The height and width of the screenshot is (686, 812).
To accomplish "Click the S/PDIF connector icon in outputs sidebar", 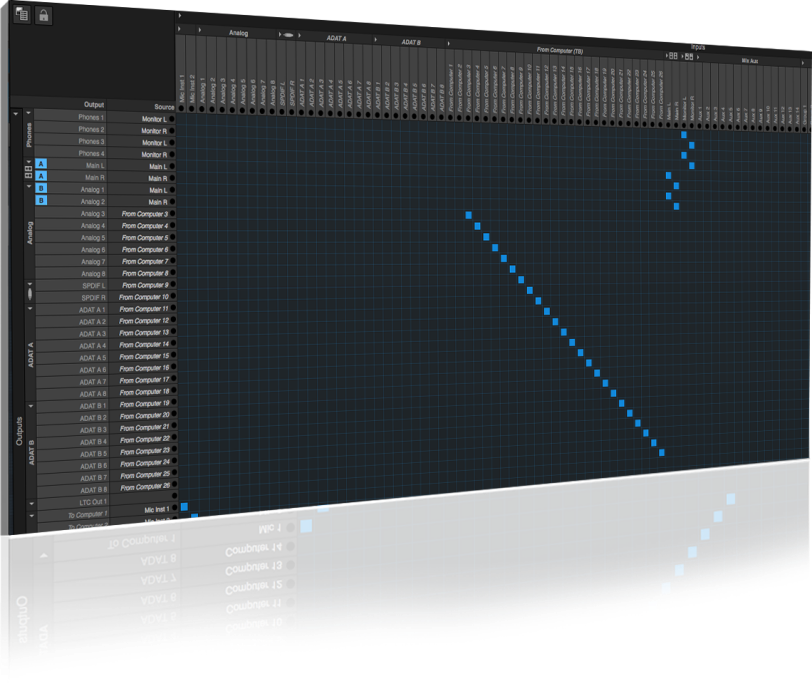I will tap(29, 296).
